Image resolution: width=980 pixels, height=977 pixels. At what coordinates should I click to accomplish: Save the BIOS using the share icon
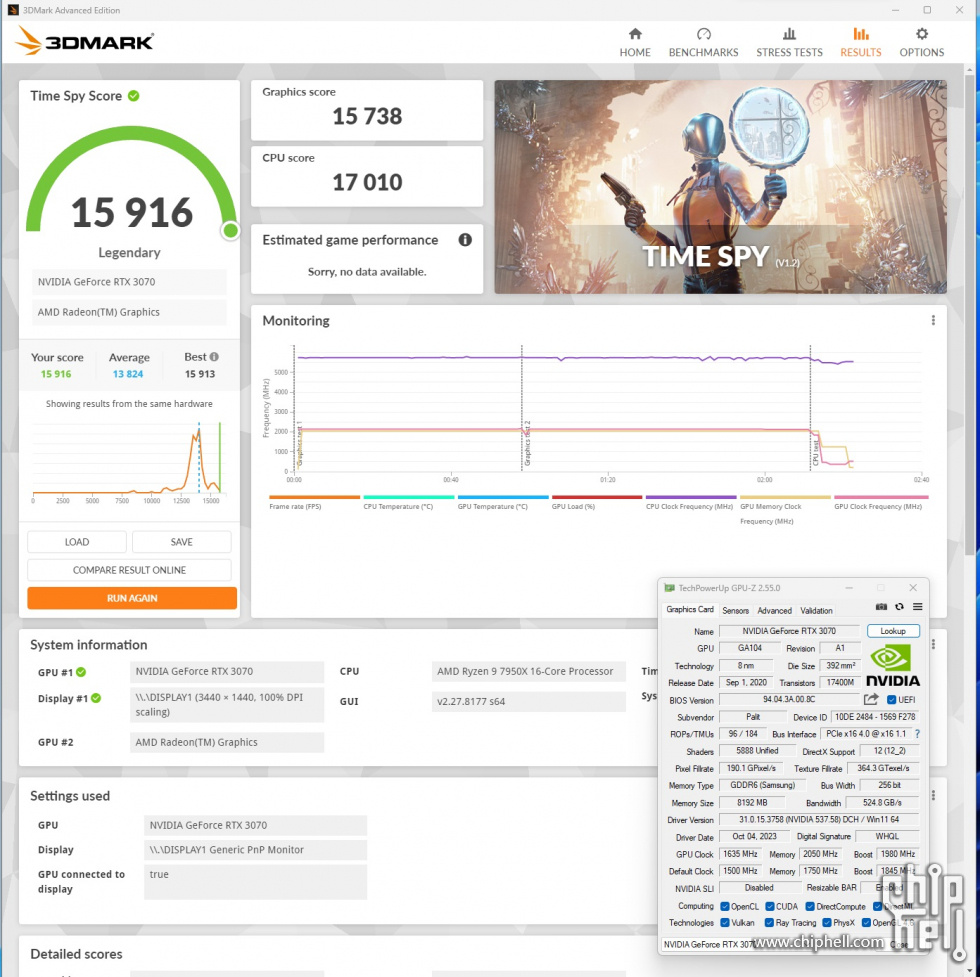[x=871, y=699]
